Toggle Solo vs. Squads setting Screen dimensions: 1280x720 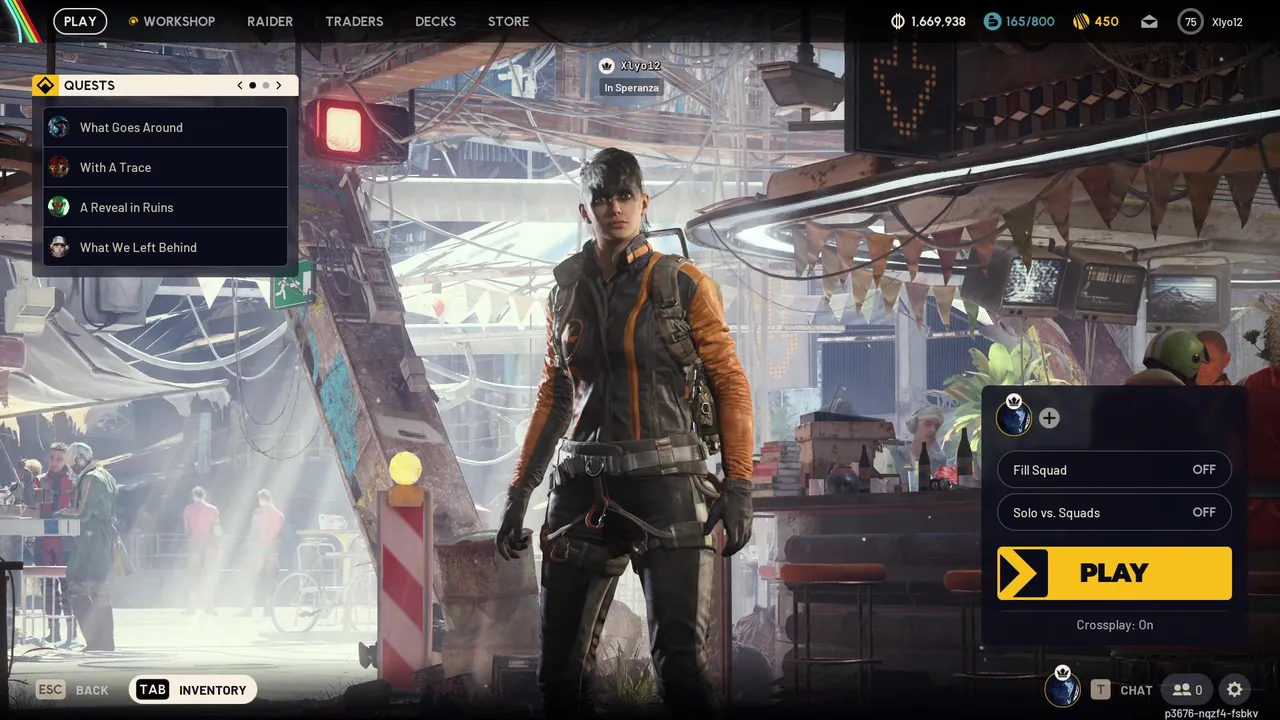[x=1114, y=512]
